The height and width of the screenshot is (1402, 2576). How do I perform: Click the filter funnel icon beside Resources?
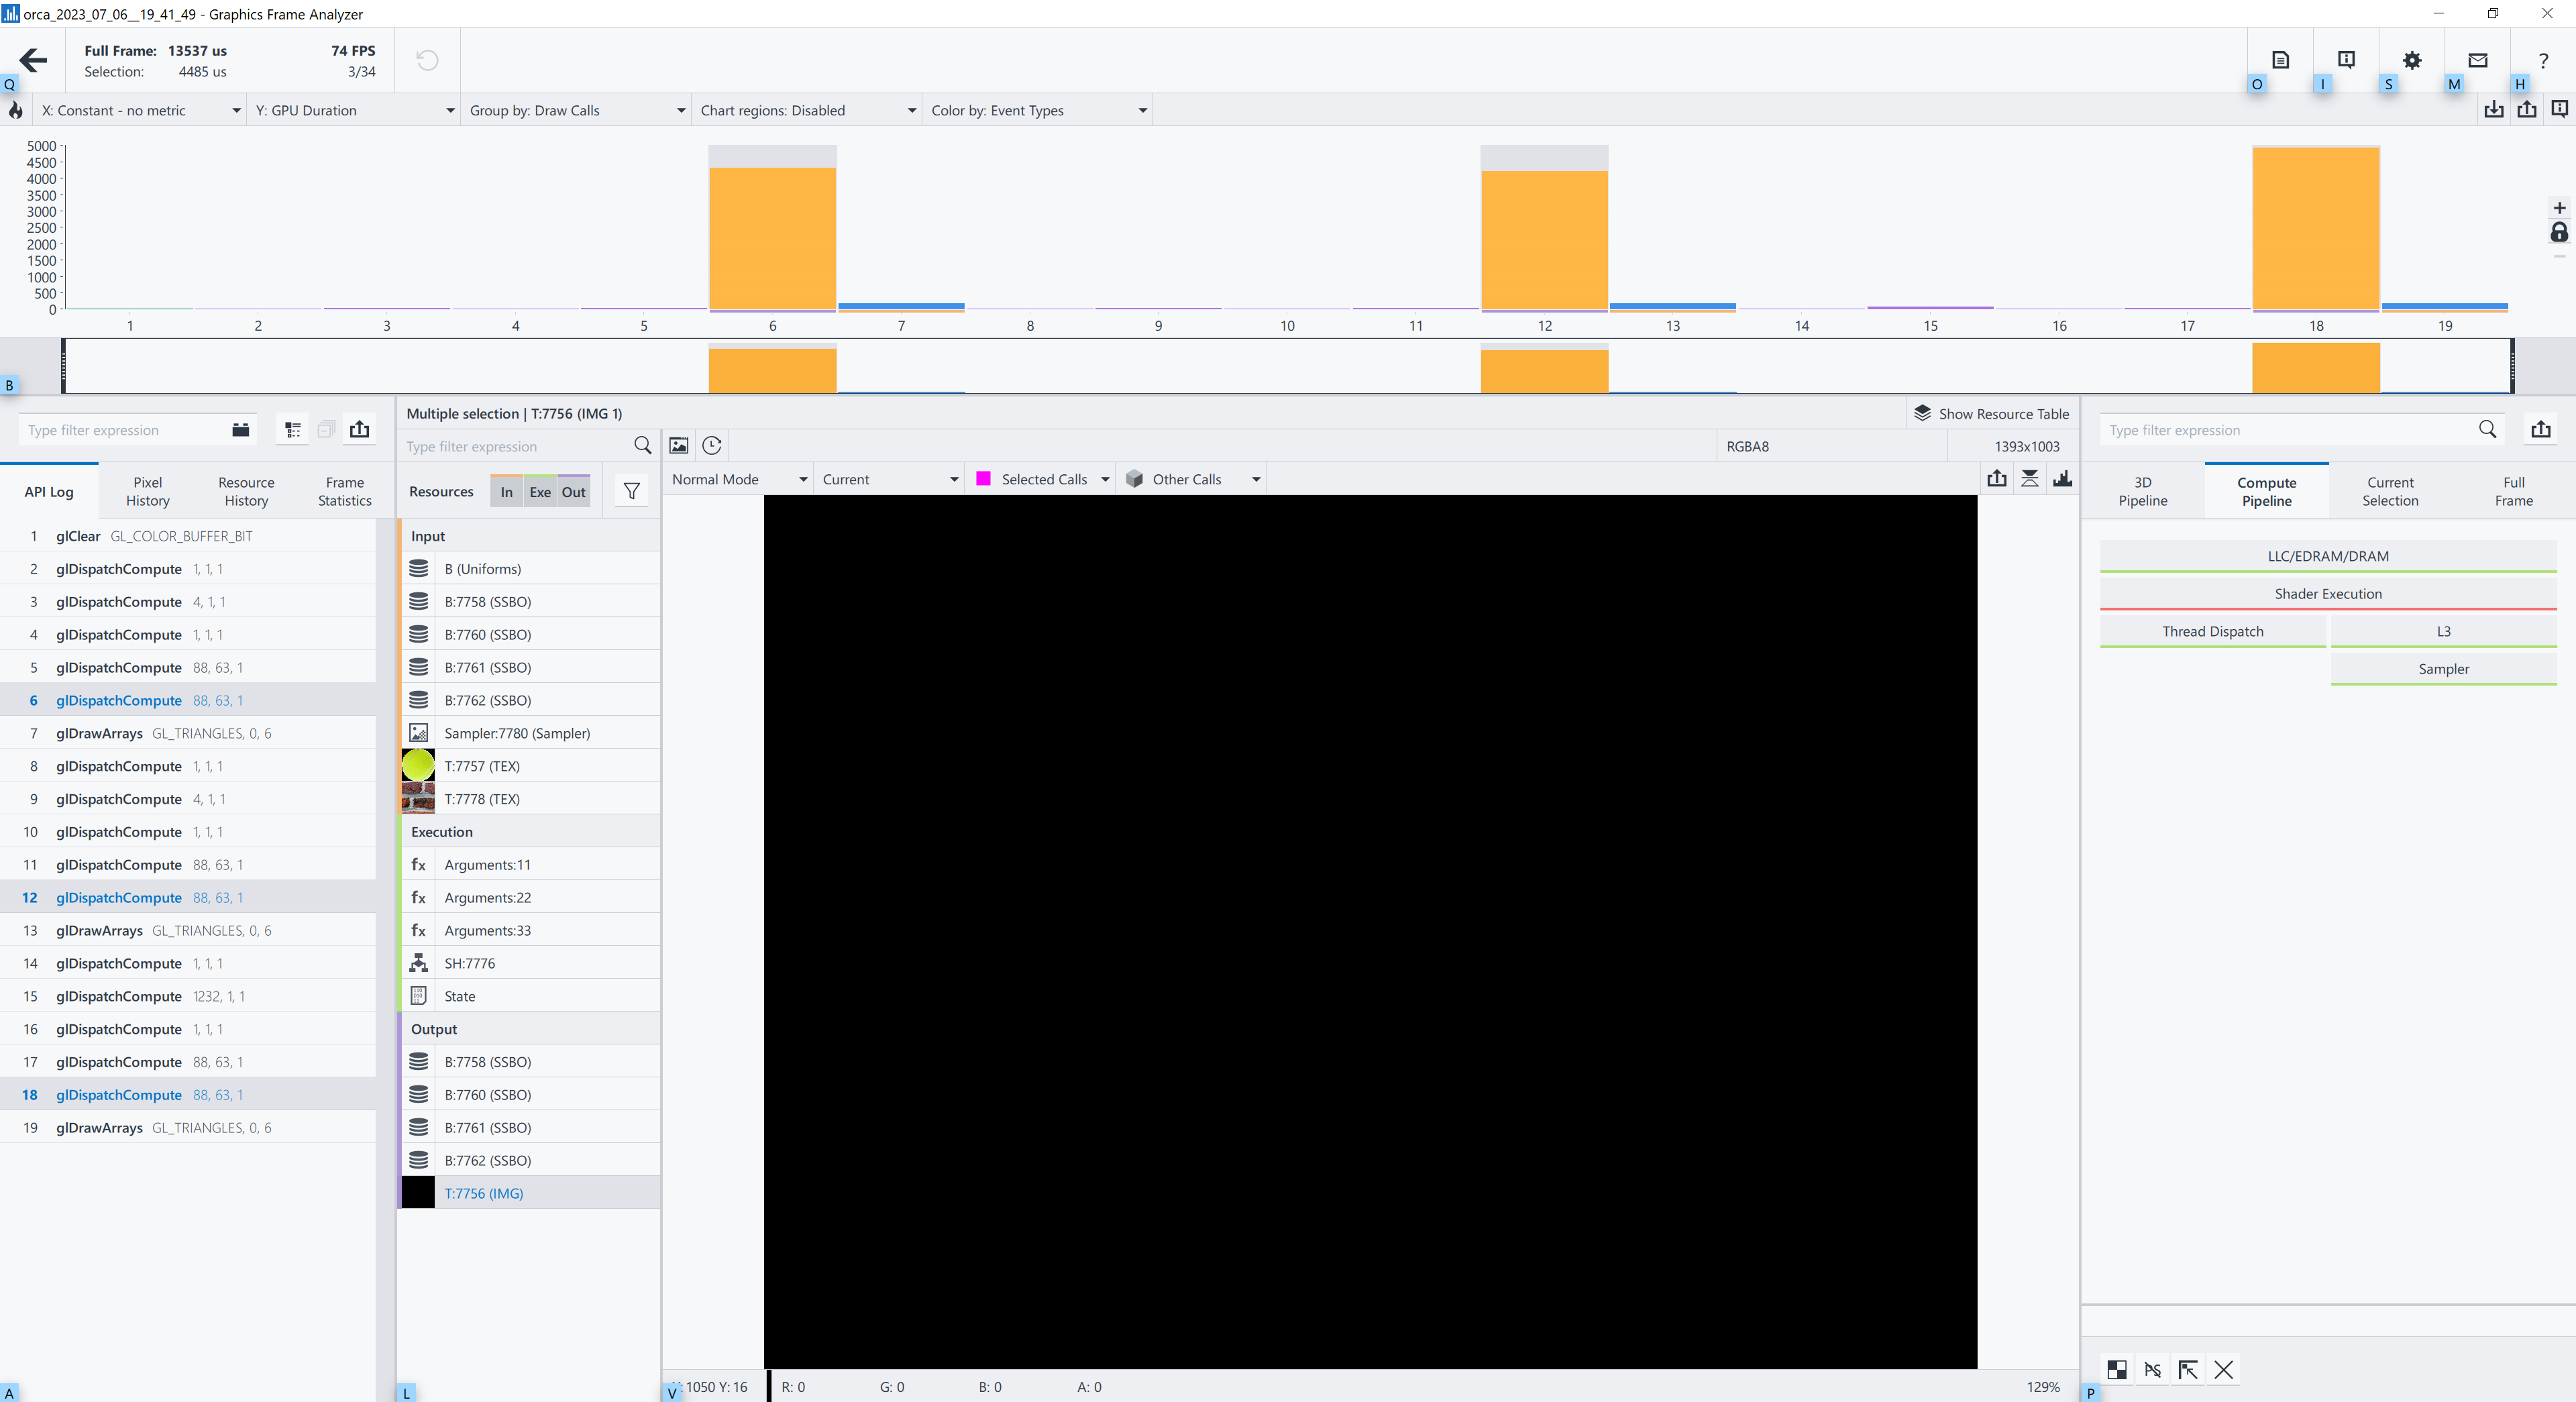(631, 491)
